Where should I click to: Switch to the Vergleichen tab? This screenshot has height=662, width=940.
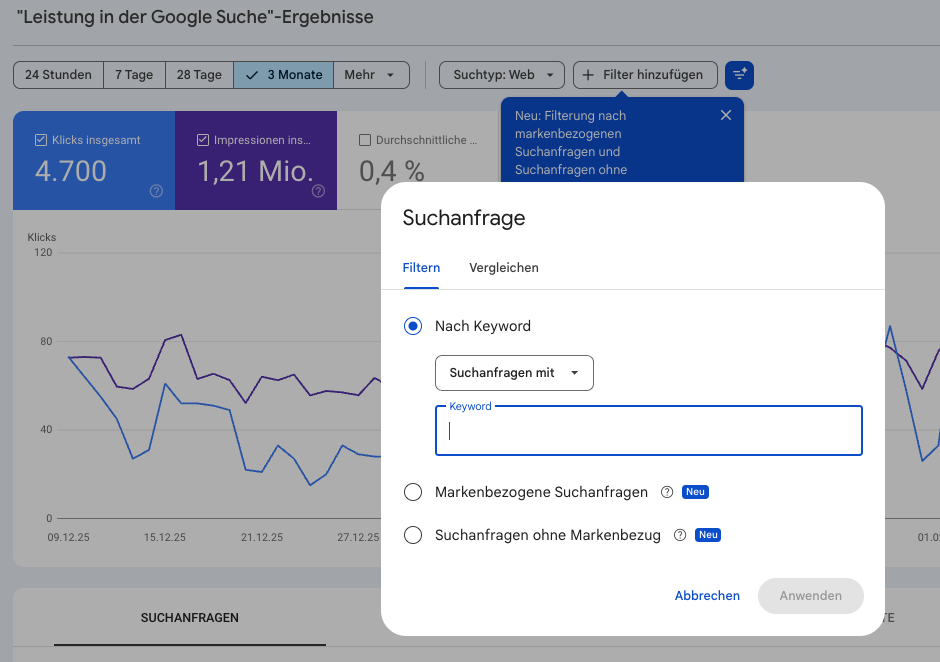pos(504,268)
